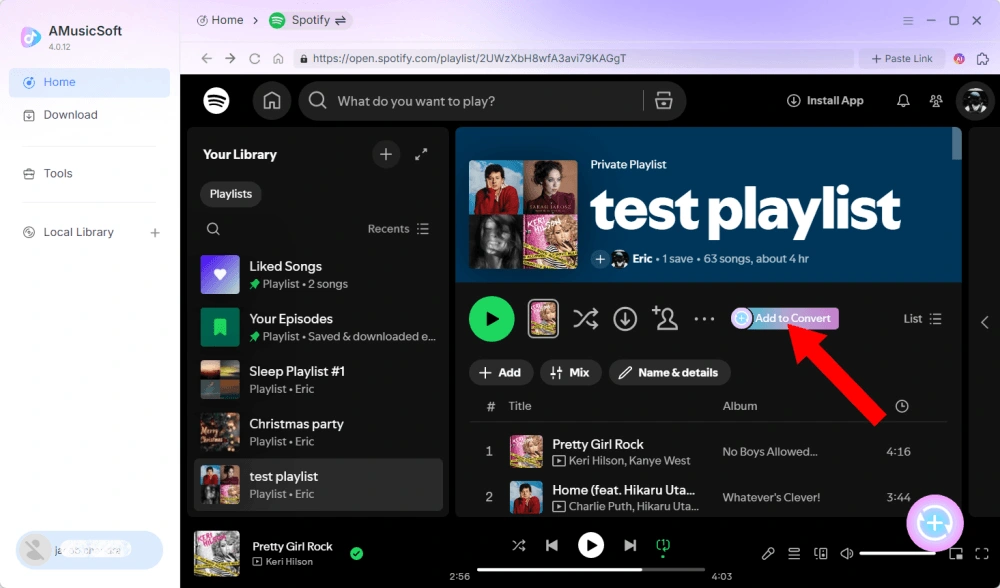Toggle shuffle in the player bar
This screenshot has height=588, width=1000.
518,545
